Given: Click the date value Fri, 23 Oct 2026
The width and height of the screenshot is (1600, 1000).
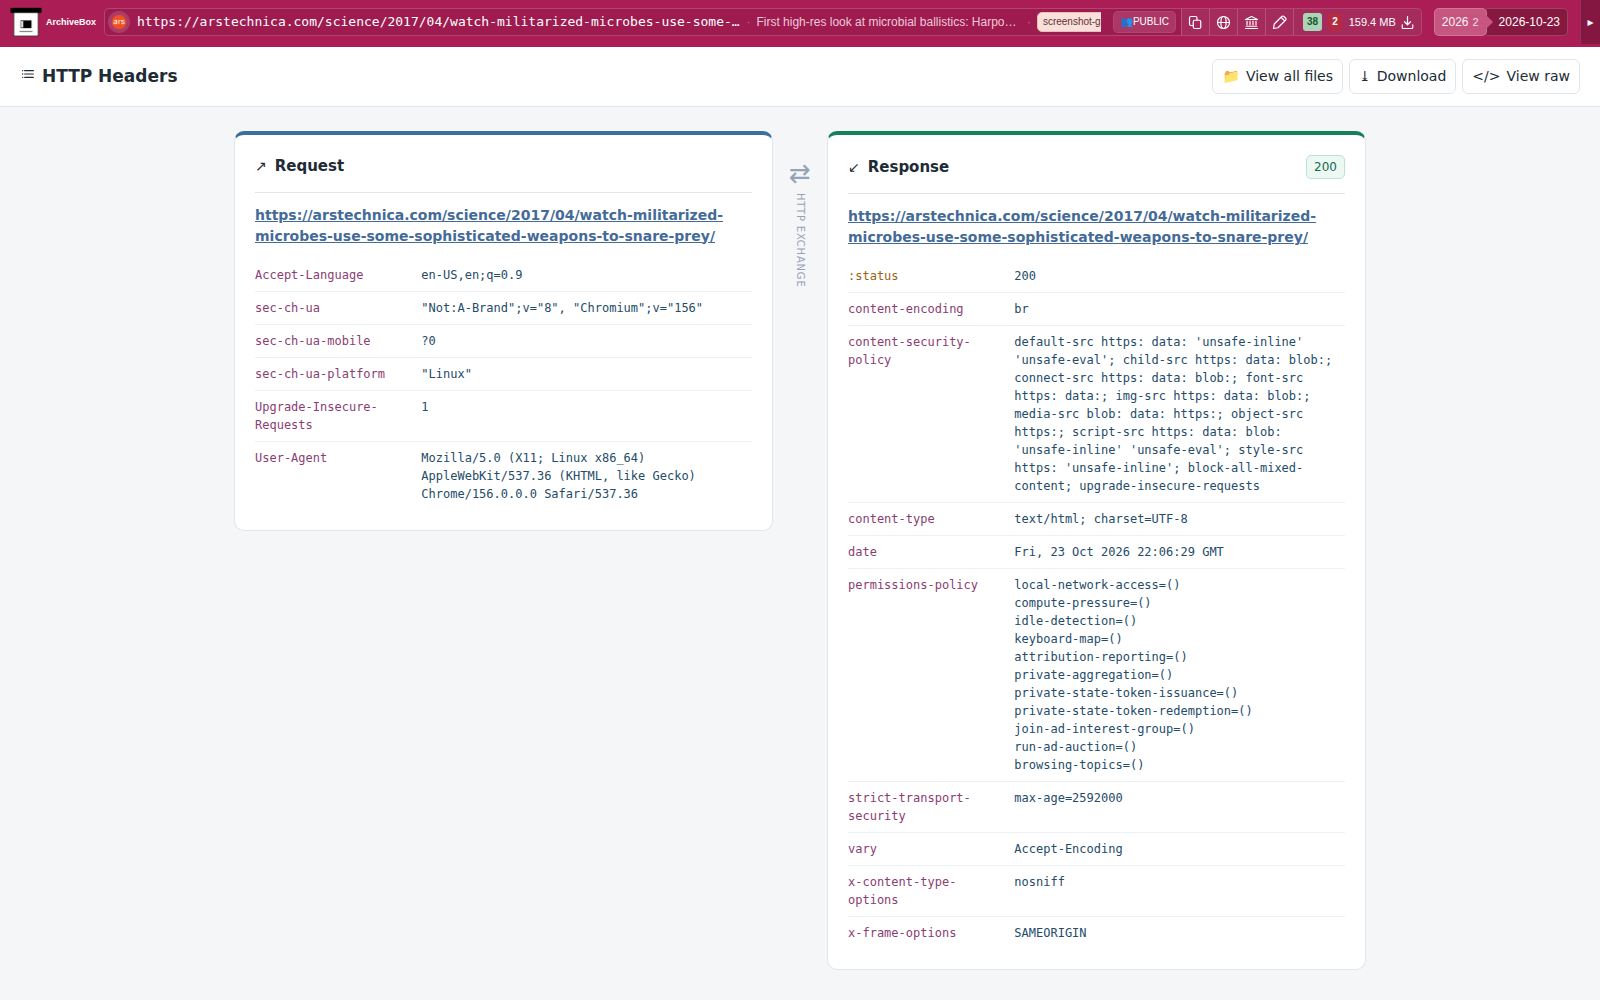Looking at the screenshot, I should (1119, 552).
